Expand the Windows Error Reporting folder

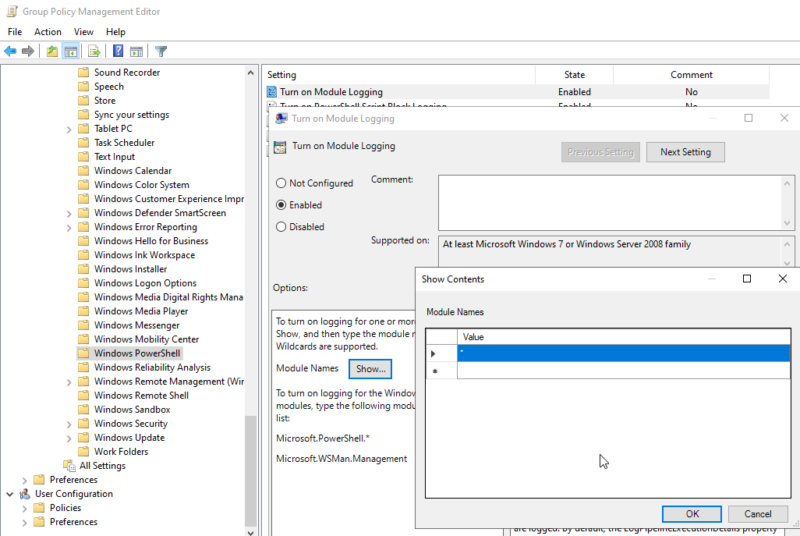pos(69,227)
